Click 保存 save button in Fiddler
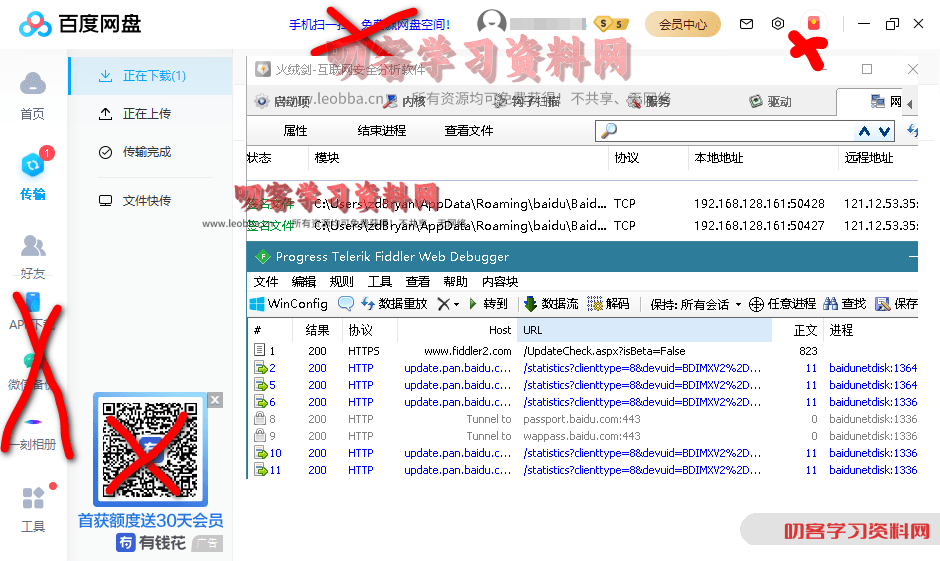 pyautogui.click(x=896, y=304)
